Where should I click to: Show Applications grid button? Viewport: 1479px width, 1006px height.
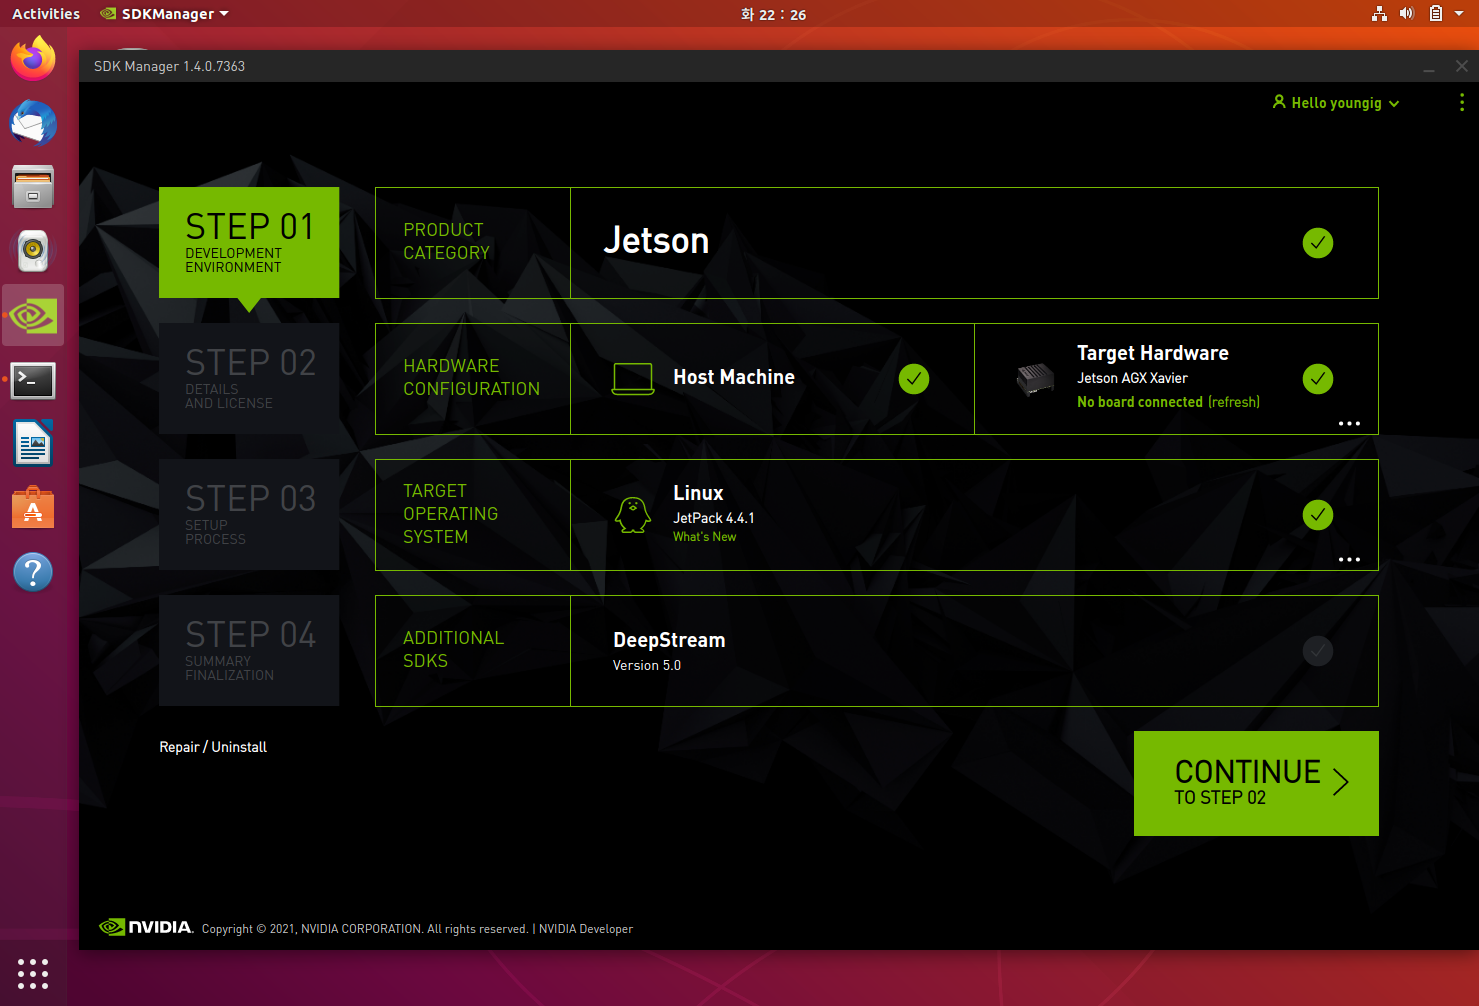pyautogui.click(x=33, y=973)
